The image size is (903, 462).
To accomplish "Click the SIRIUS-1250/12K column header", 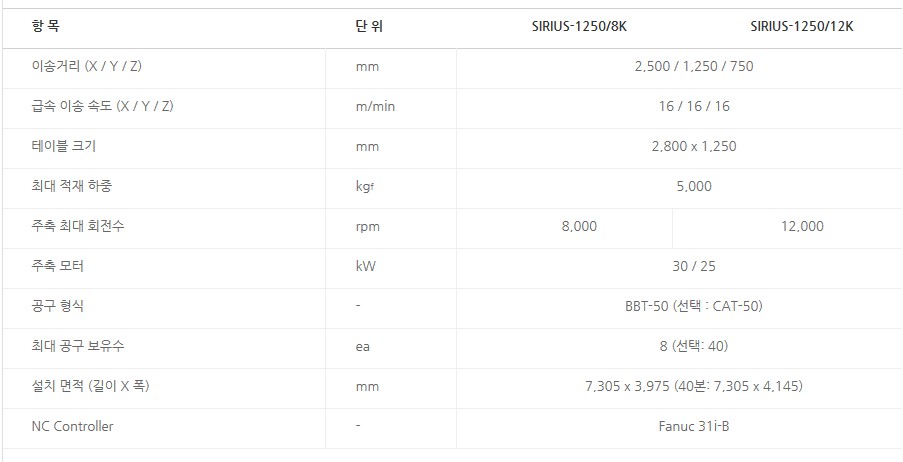I will pos(801,27).
